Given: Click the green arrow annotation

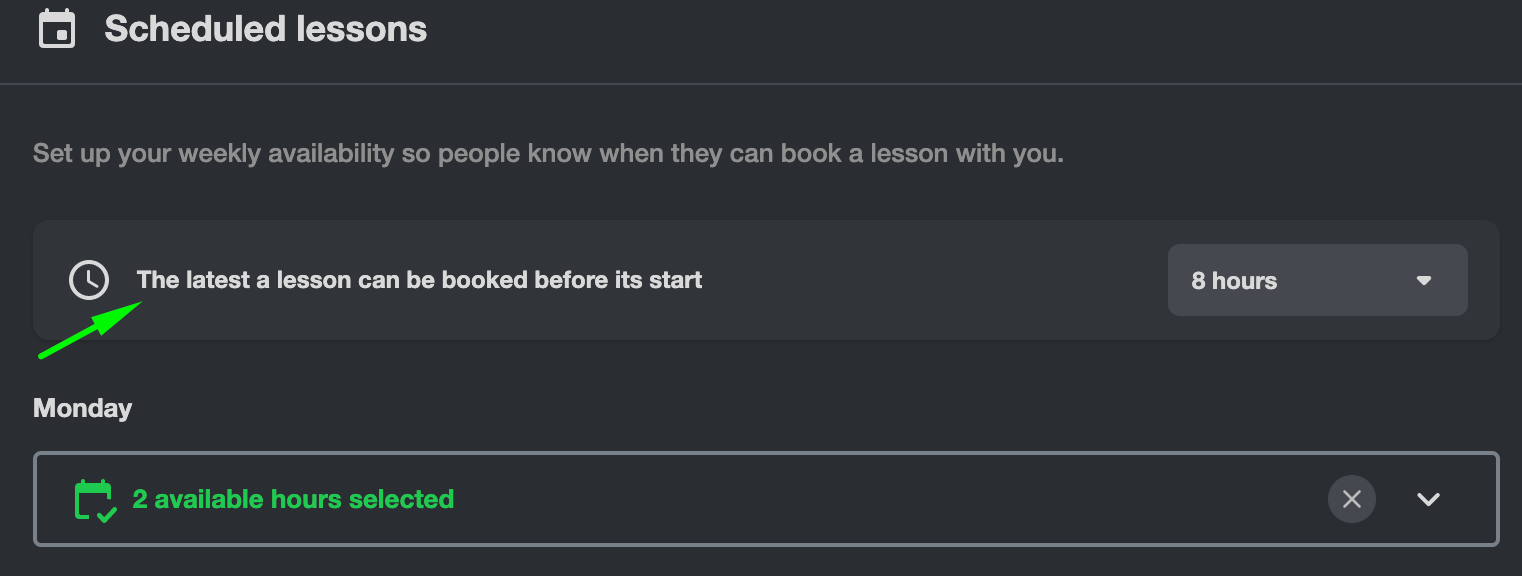Looking at the screenshot, I should (x=90, y=332).
